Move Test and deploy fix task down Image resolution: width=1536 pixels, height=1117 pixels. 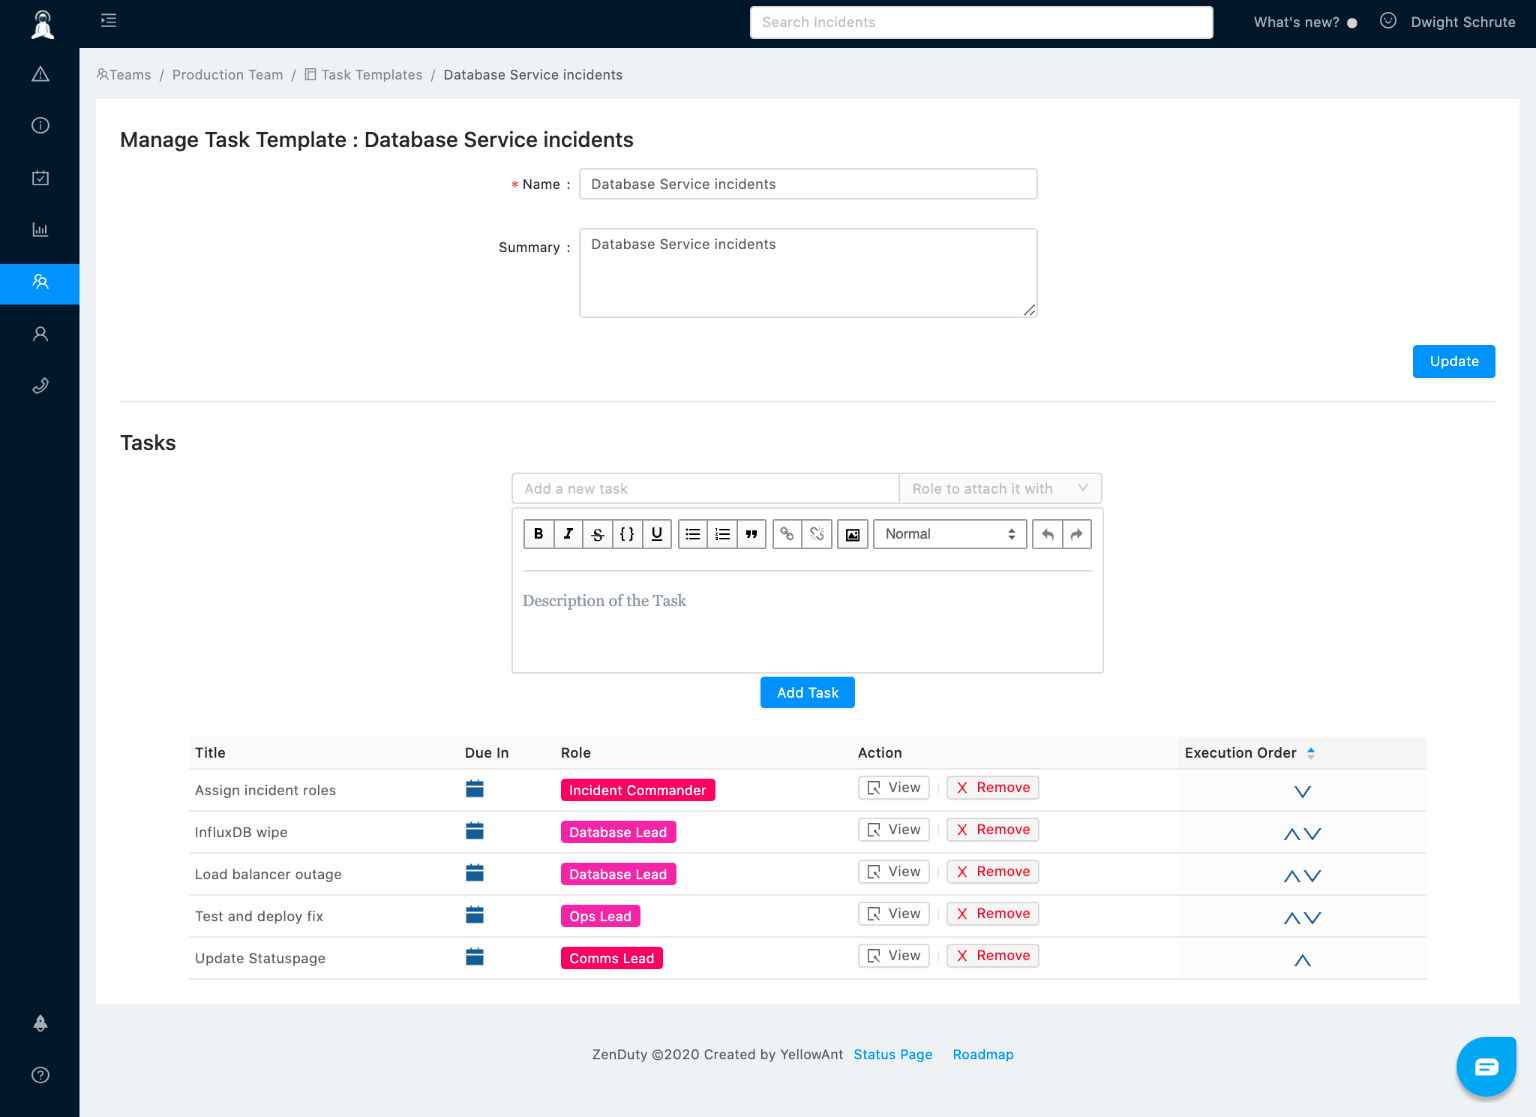coord(1313,918)
